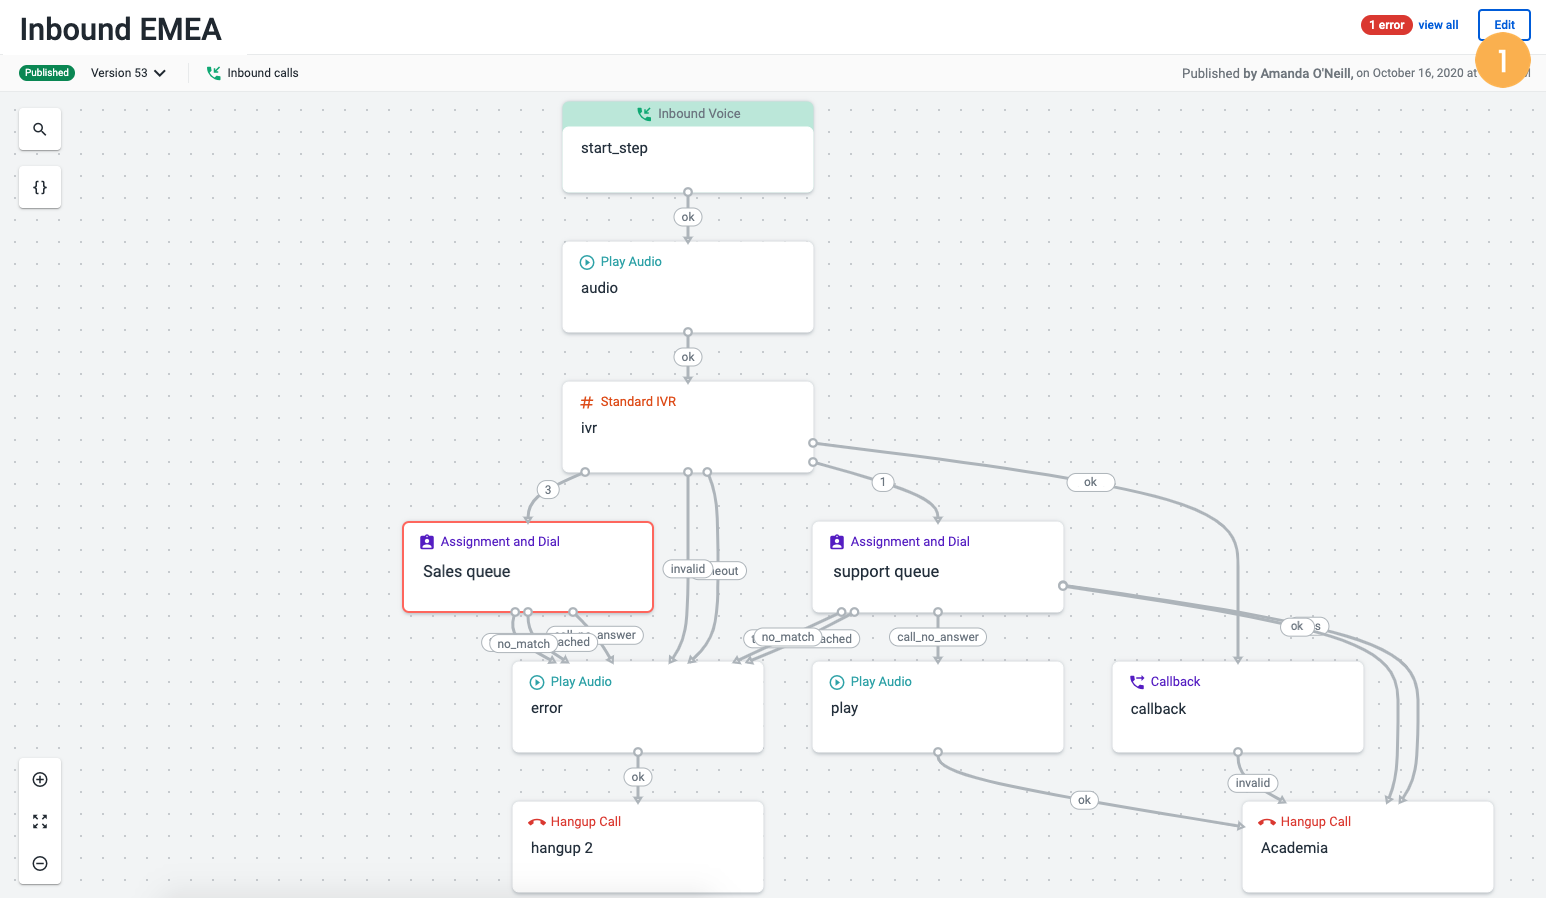Click the Inbound calls label
The image size is (1546, 898).
click(x=263, y=73)
